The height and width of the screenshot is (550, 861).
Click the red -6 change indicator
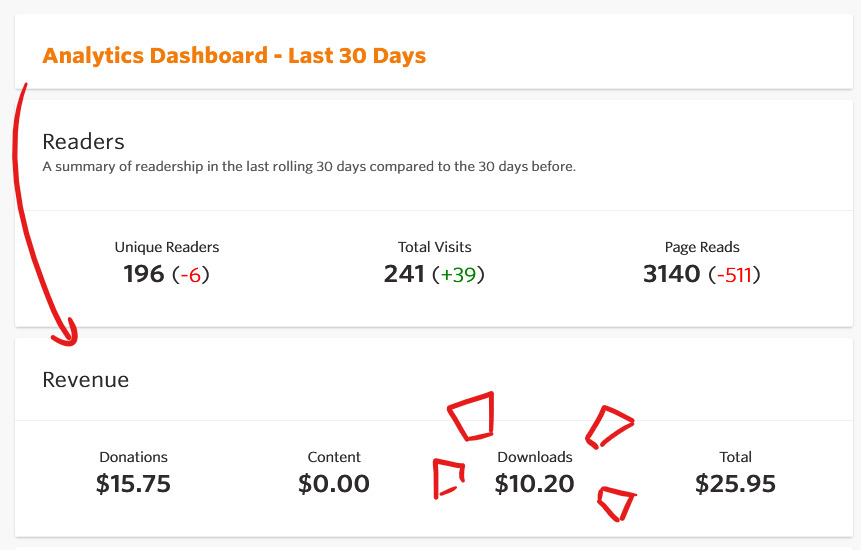click(x=191, y=275)
